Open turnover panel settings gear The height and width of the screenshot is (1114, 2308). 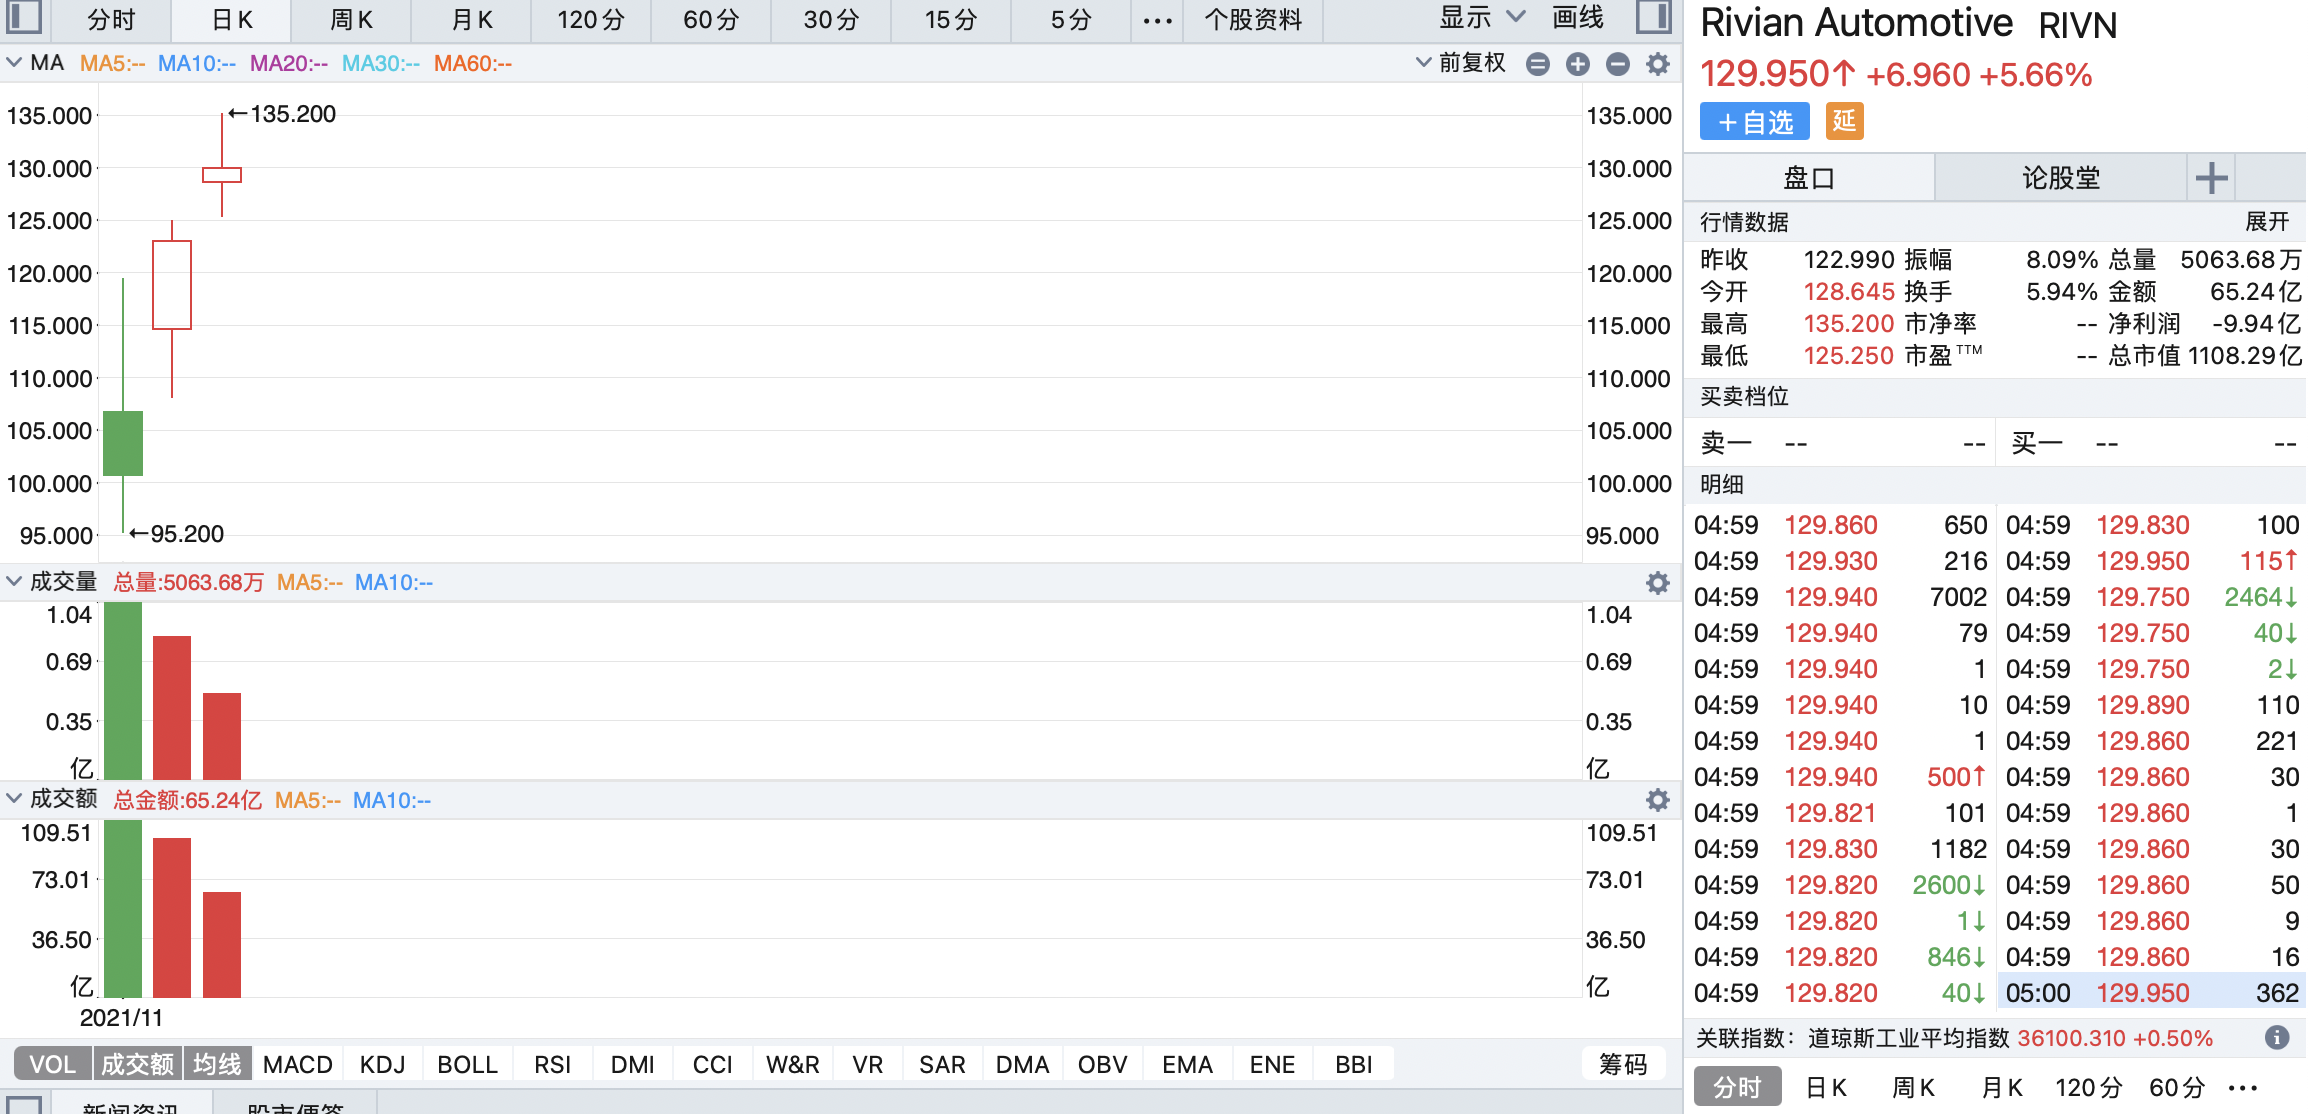pyautogui.click(x=1658, y=800)
